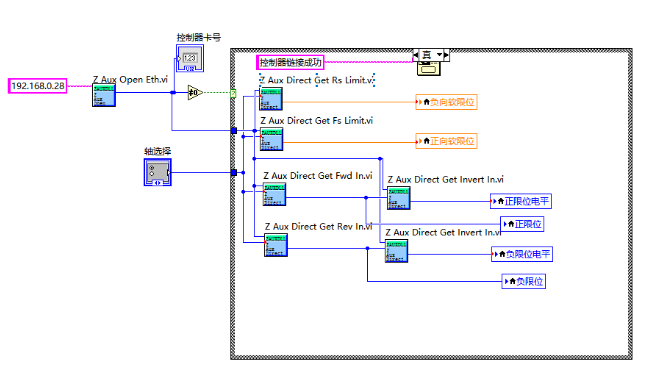Go to previous case with left arrow
Image resolution: width=656 pixels, height=379 pixels.
coord(416,55)
